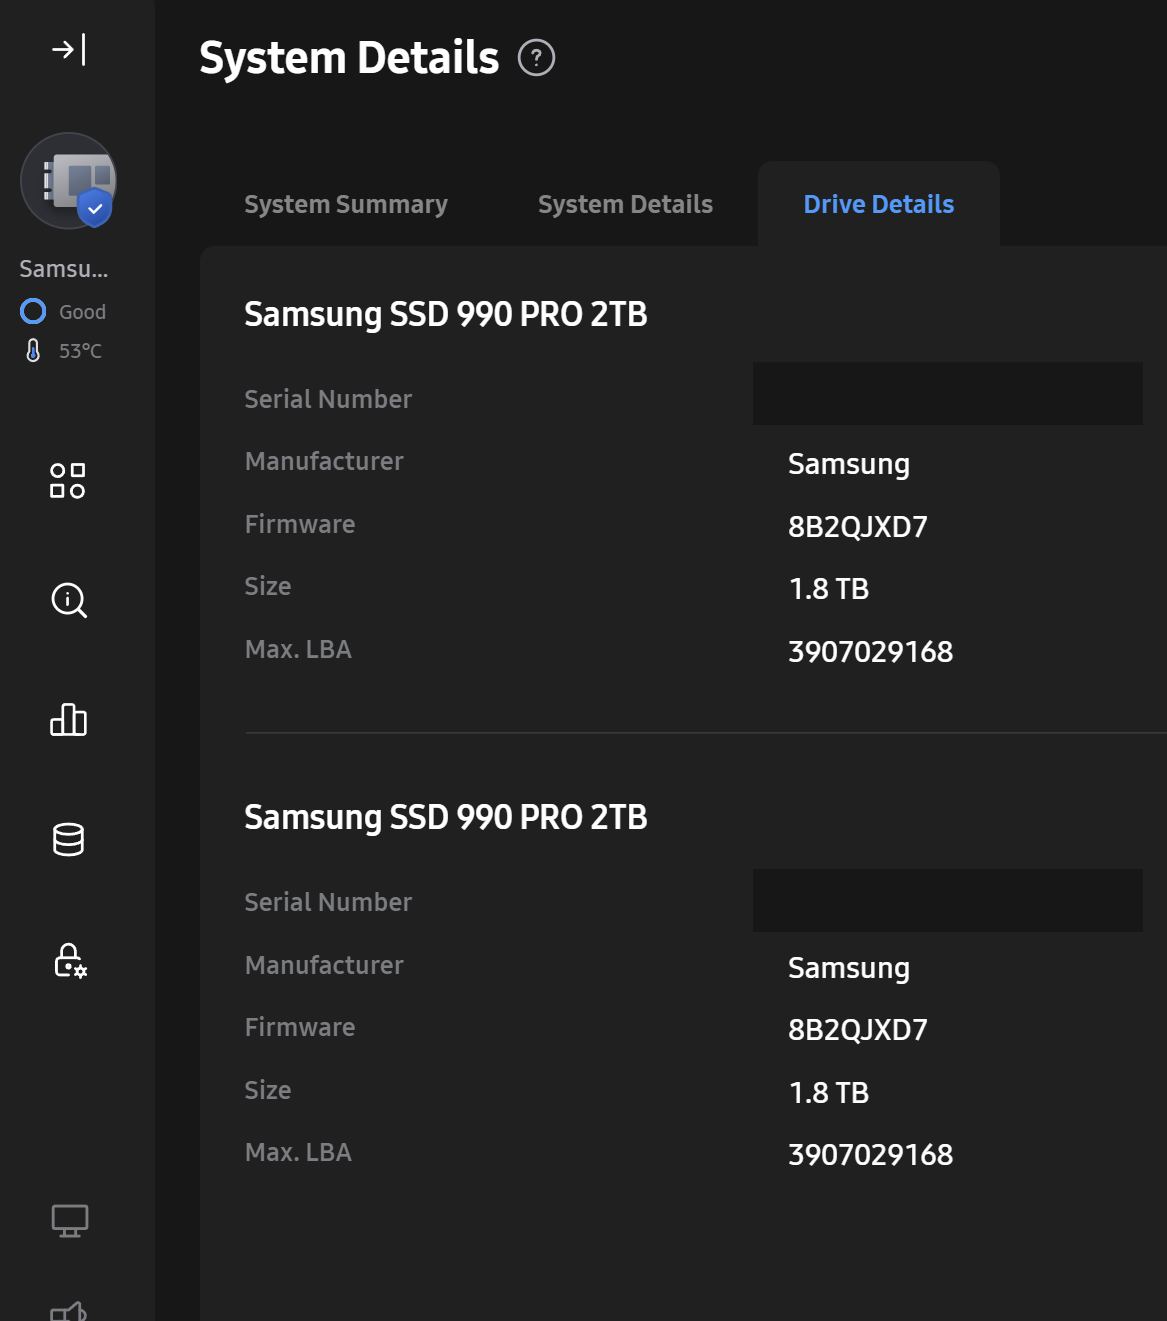The height and width of the screenshot is (1321, 1167).
Task: Open the dashboard grid icon in sidebar
Action: coord(68,481)
